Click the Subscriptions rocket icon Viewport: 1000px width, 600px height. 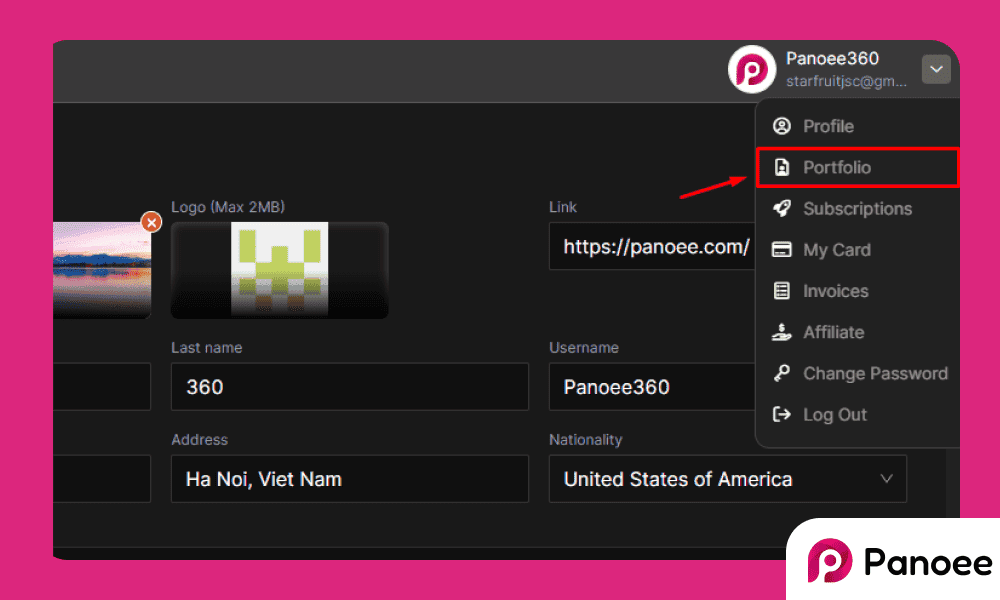(x=782, y=209)
